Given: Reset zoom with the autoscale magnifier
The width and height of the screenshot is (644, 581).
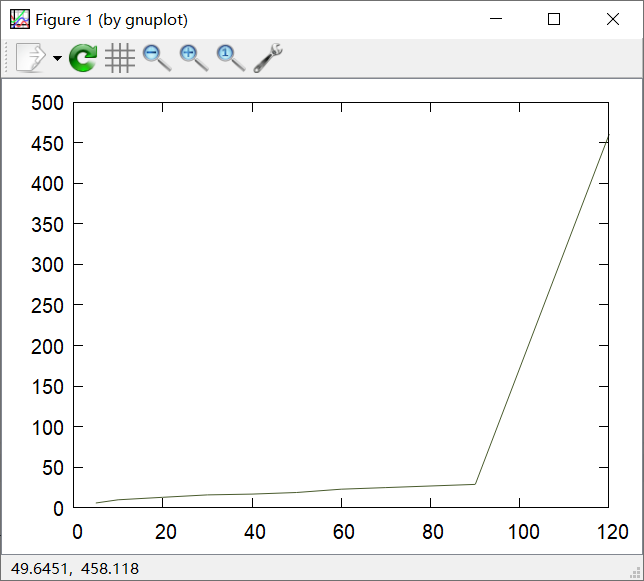Looking at the screenshot, I should (231, 58).
